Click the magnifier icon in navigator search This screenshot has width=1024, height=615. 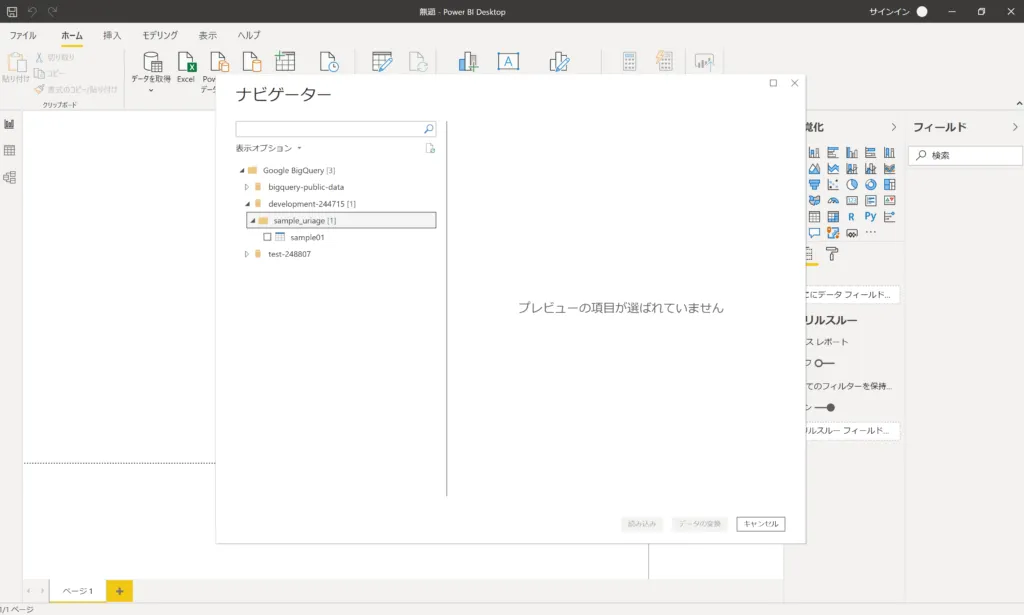[428, 129]
